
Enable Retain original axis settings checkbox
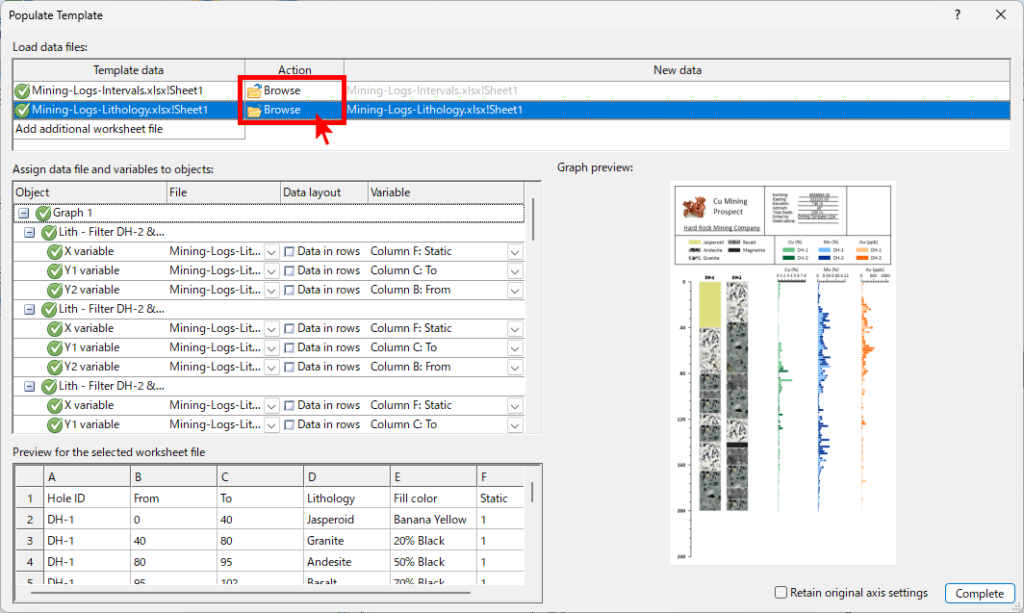[x=781, y=593]
